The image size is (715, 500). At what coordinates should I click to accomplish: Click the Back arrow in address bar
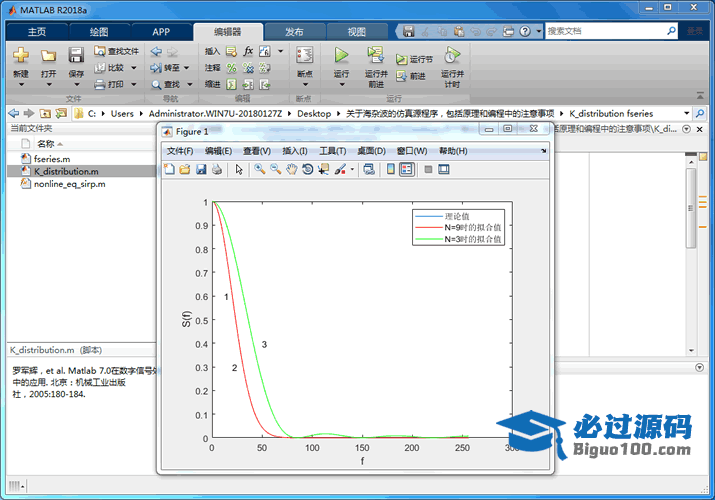click(x=14, y=113)
